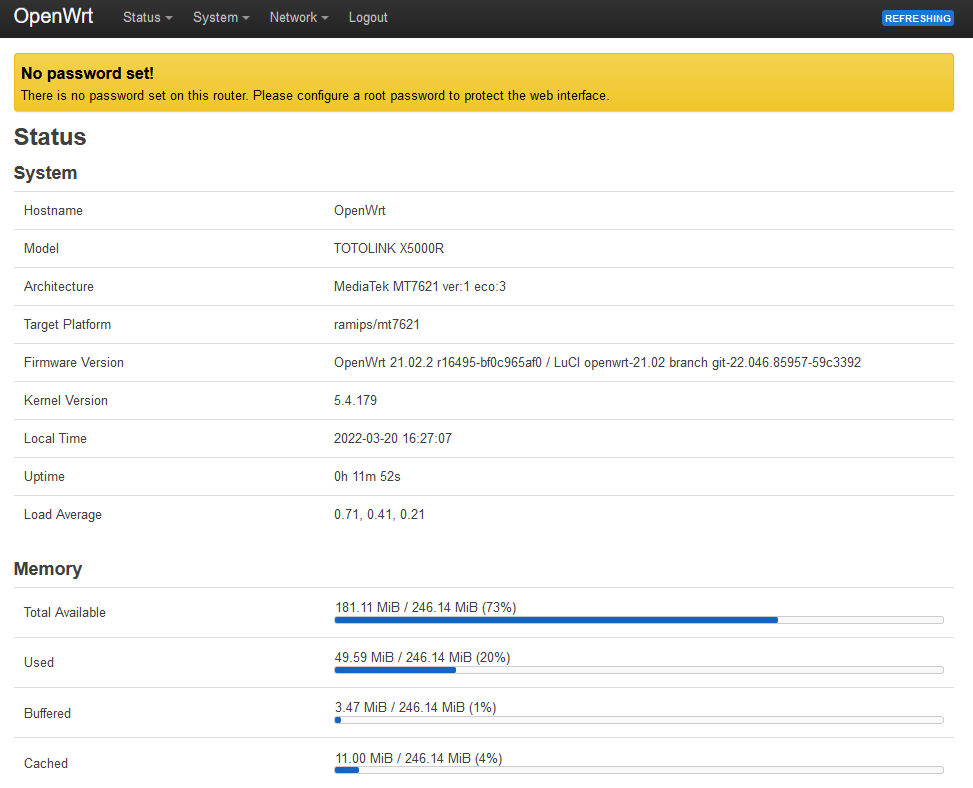Screen dimensions: 973x788
Task: Open the System dropdown menu
Action: pyautogui.click(x=221, y=17)
